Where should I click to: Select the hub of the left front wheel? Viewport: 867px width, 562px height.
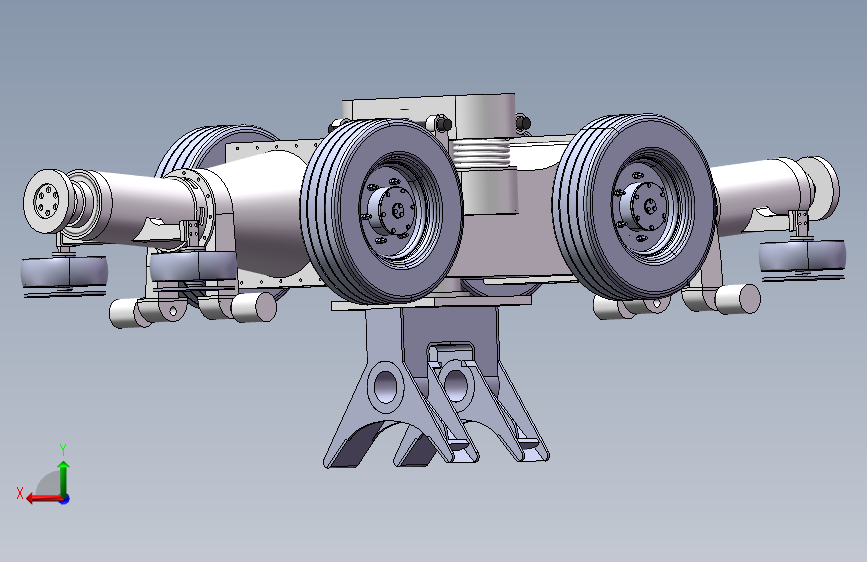(392, 211)
